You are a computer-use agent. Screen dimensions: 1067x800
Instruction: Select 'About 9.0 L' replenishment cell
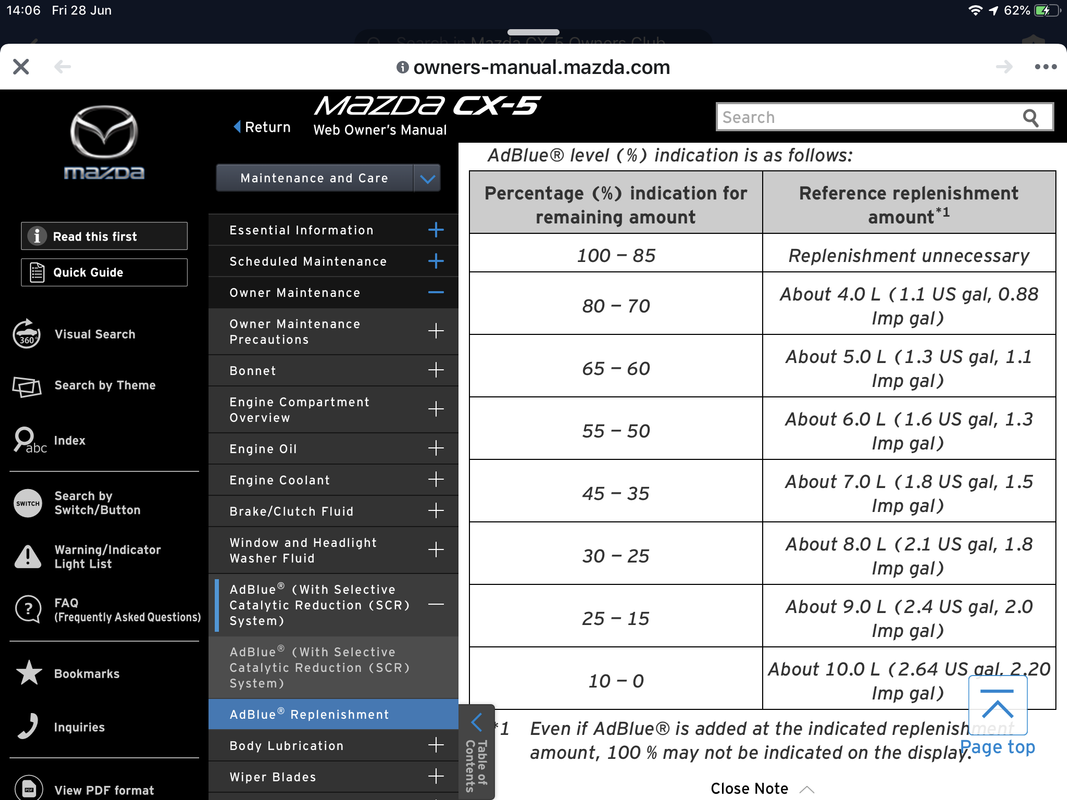click(909, 618)
